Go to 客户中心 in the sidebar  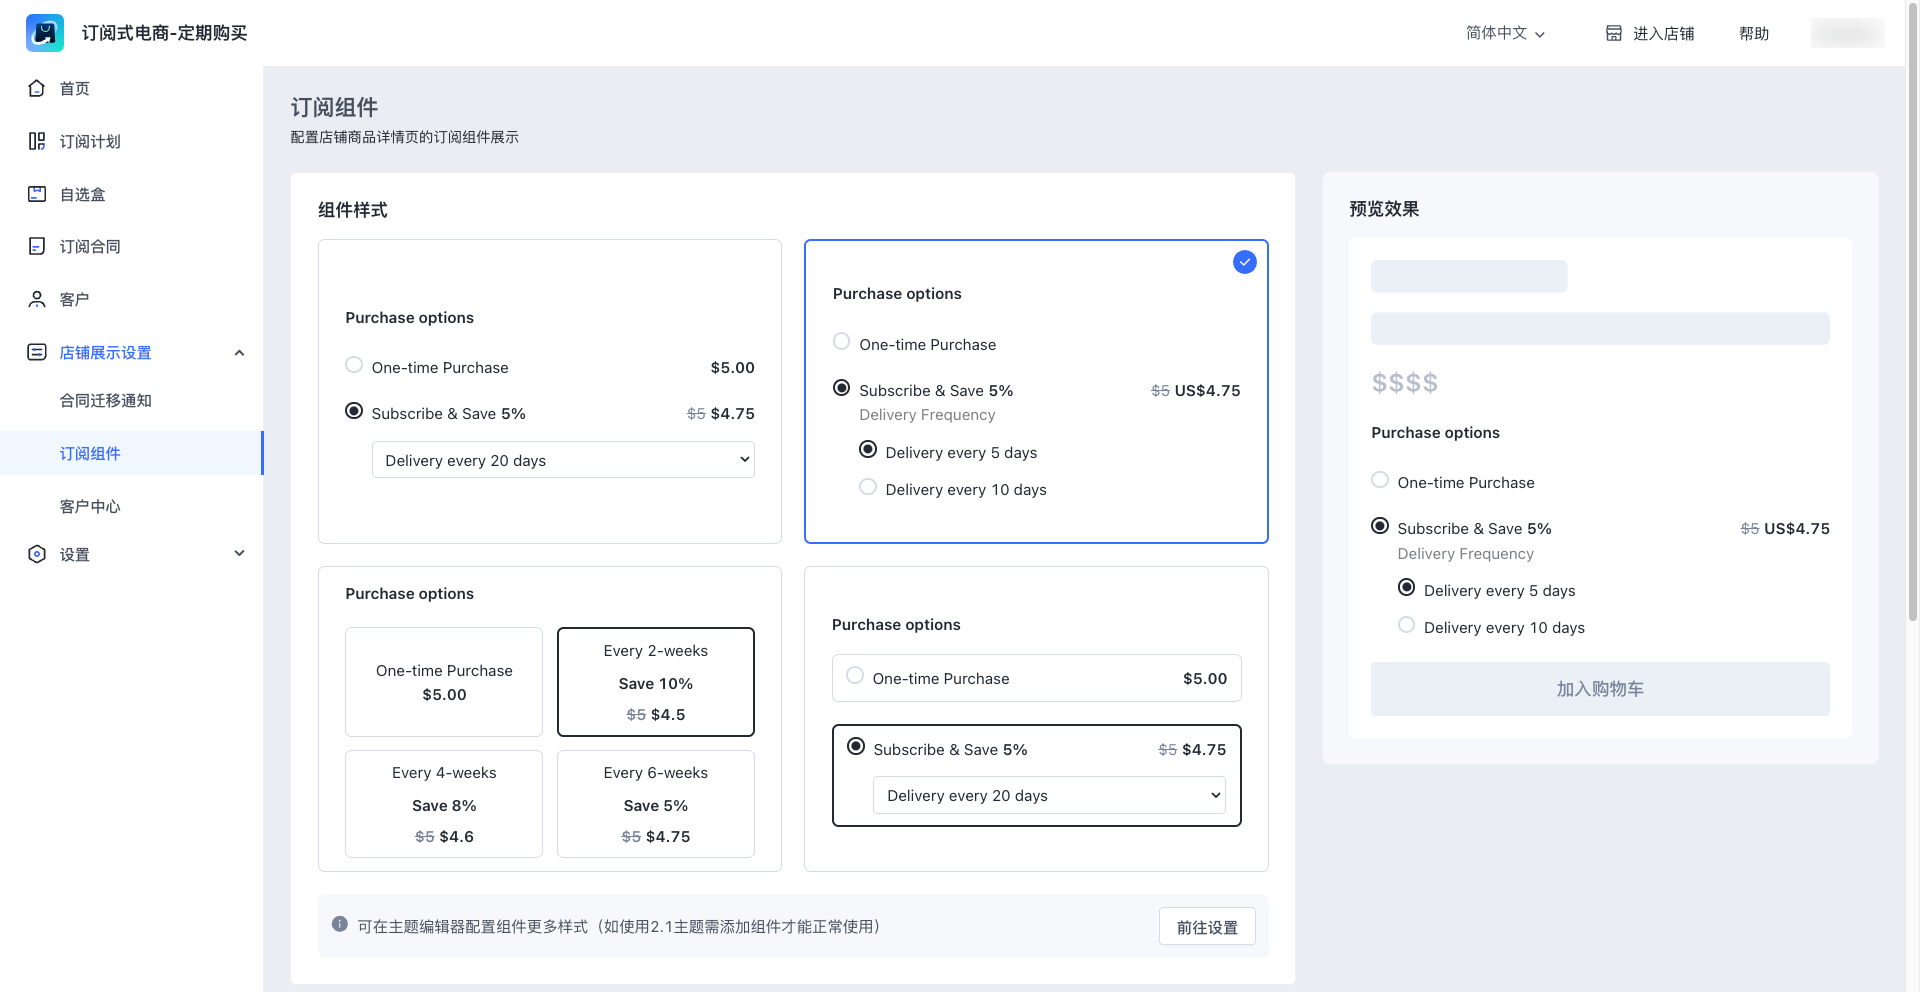(x=90, y=506)
